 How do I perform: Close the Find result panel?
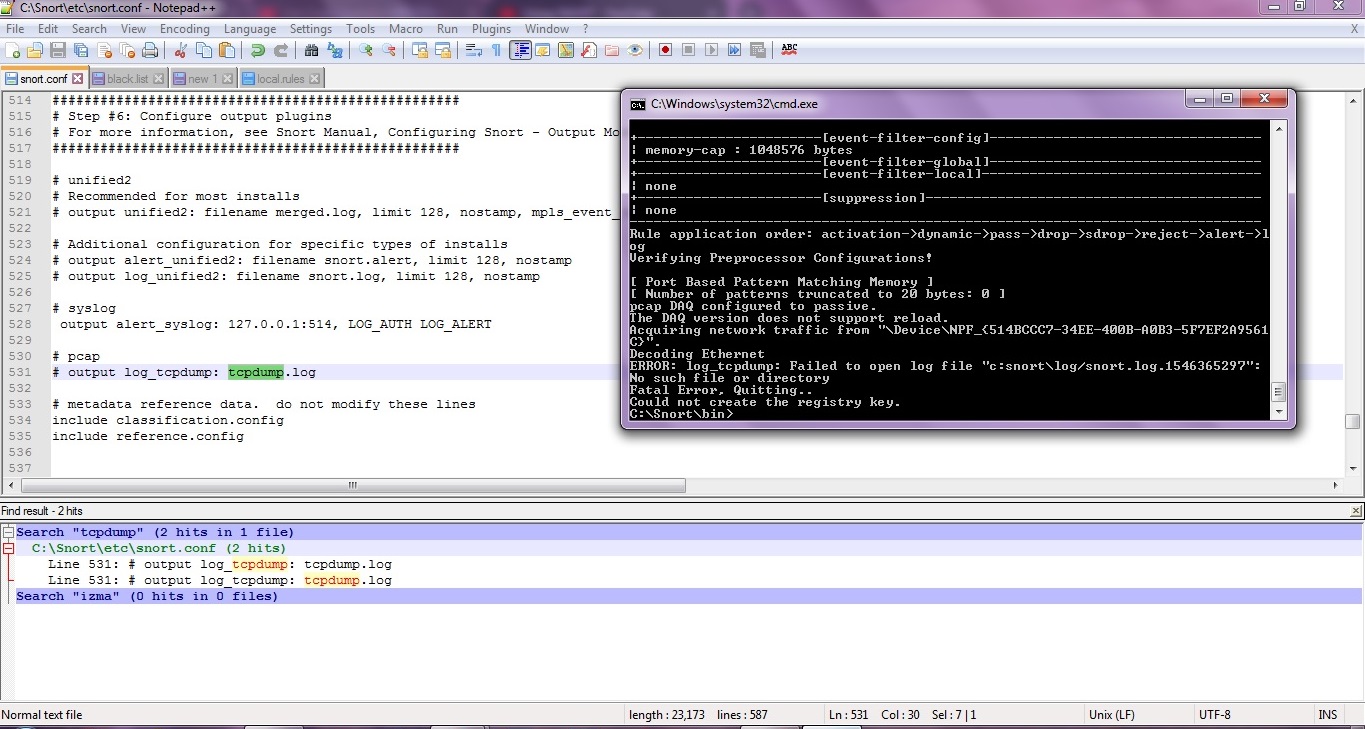click(x=1356, y=511)
